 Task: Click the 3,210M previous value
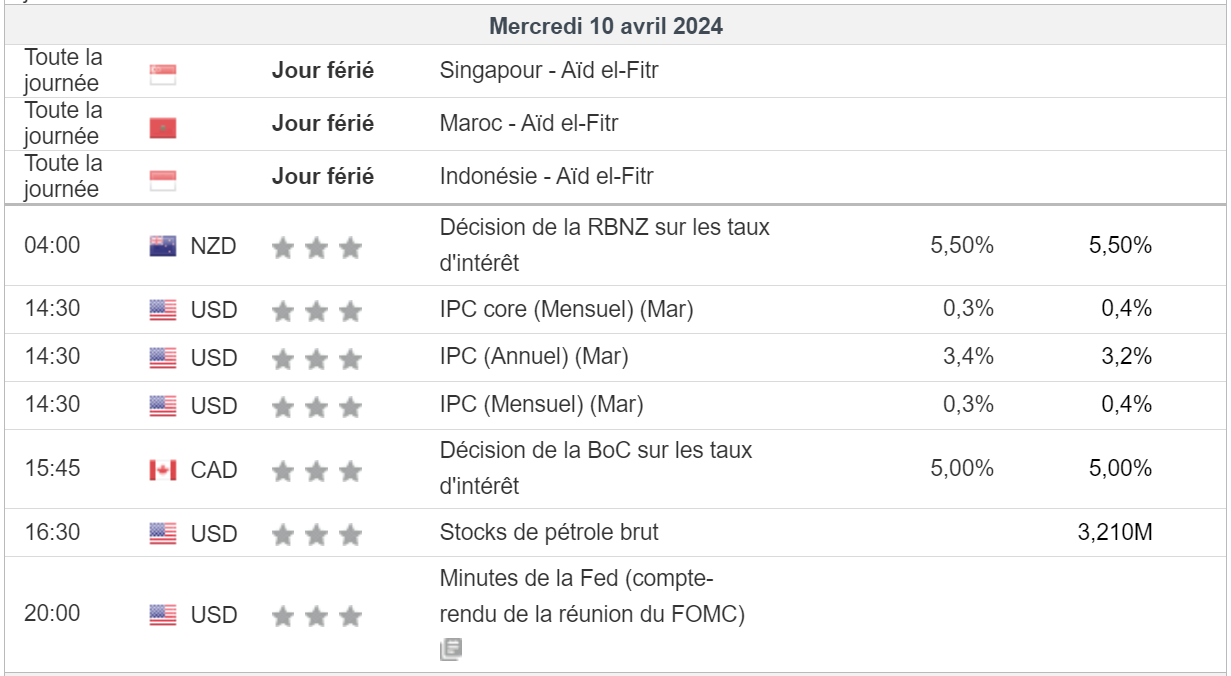point(1115,532)
